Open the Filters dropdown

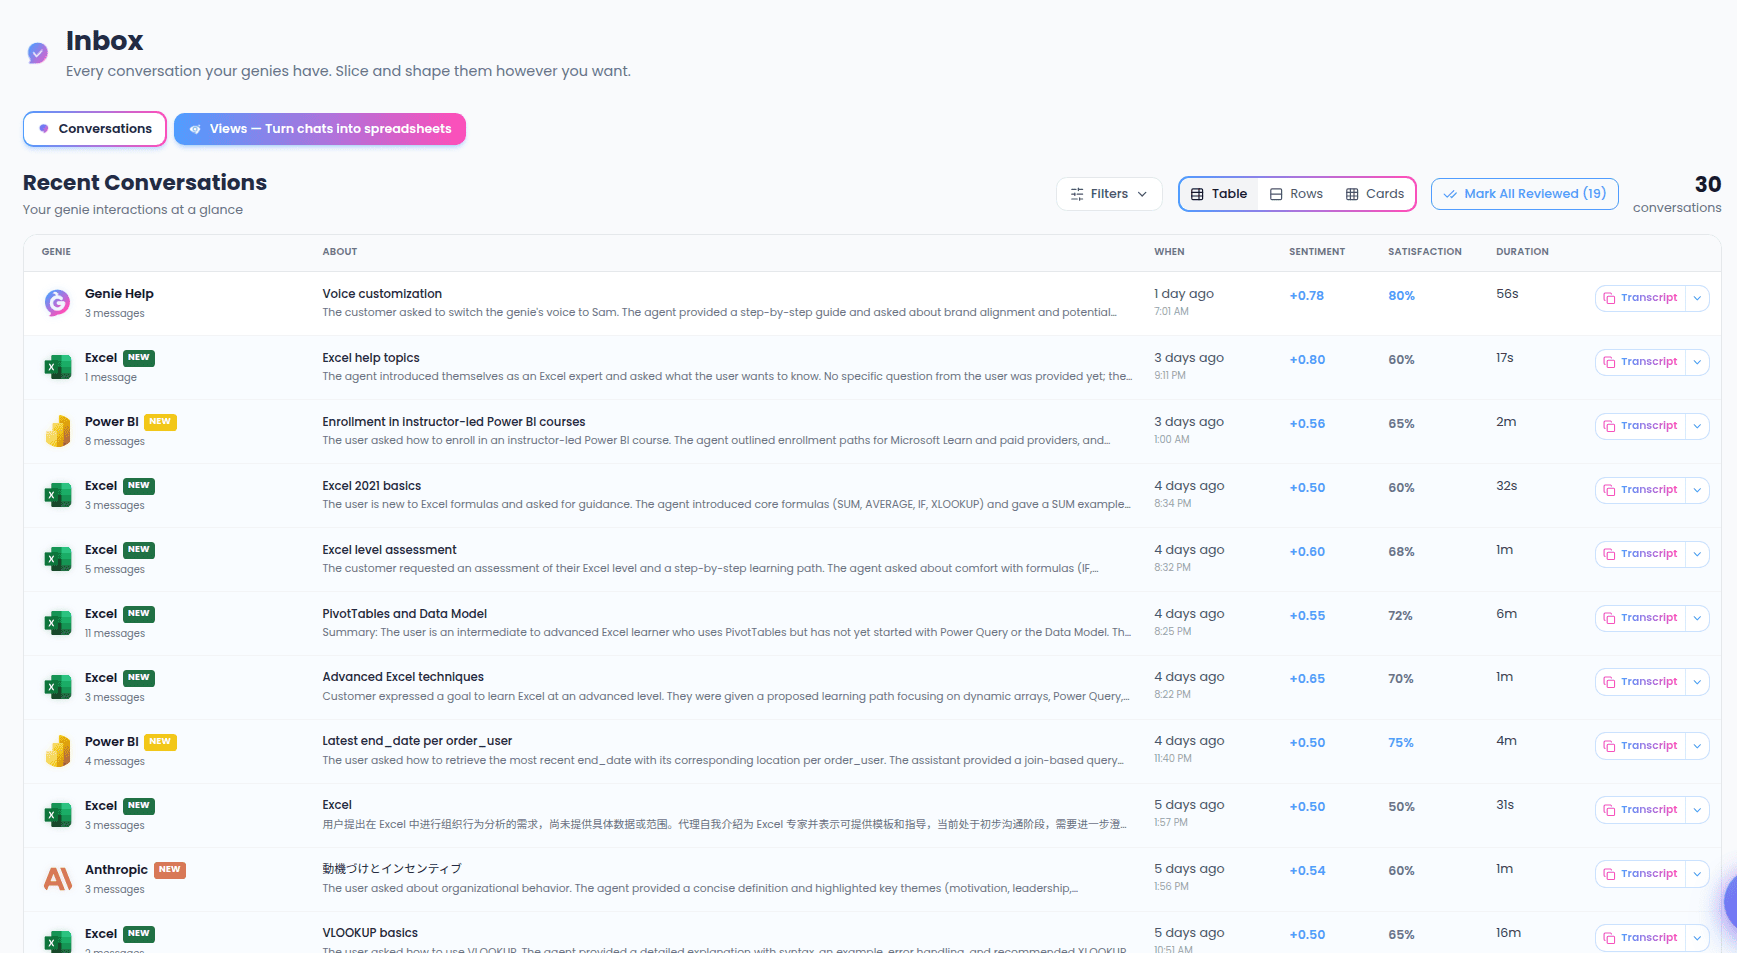[x=1109, y=194]
